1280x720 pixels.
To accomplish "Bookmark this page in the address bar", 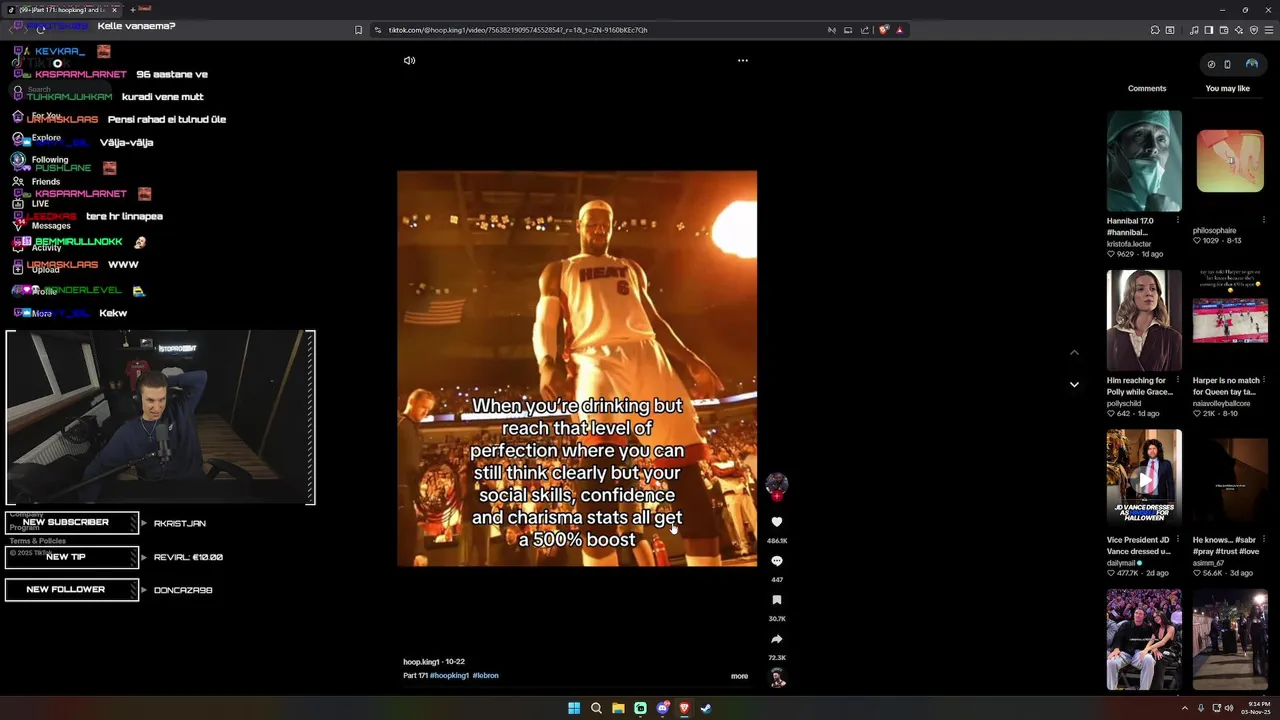I will tap(358, 30).
